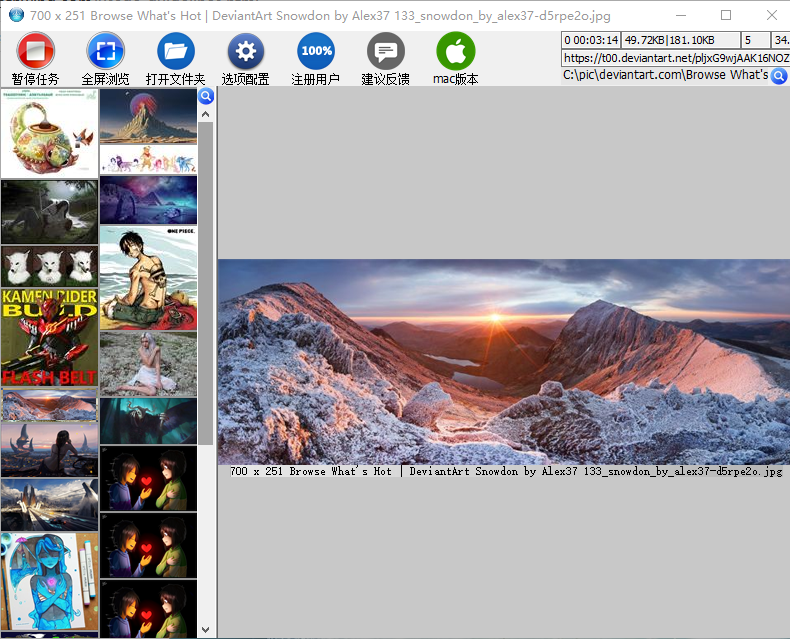Open the feedback suggestions icon

point(386,52)
